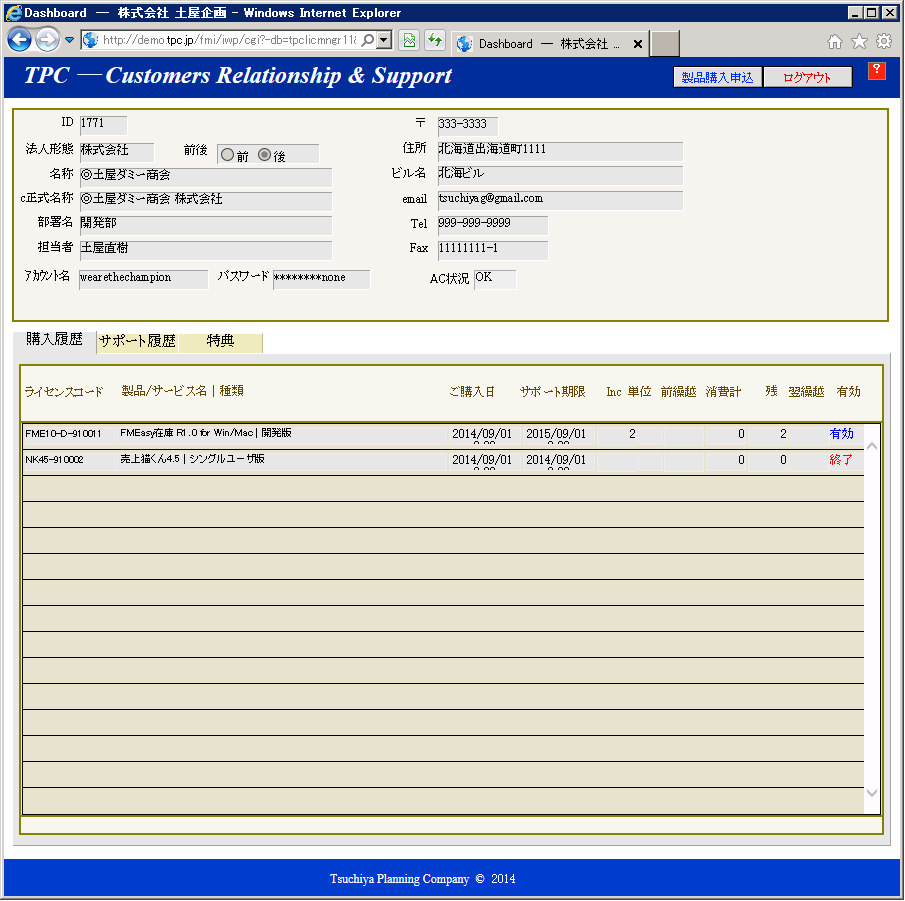Click the 部署名 field 開発部

tap(205, 225)
